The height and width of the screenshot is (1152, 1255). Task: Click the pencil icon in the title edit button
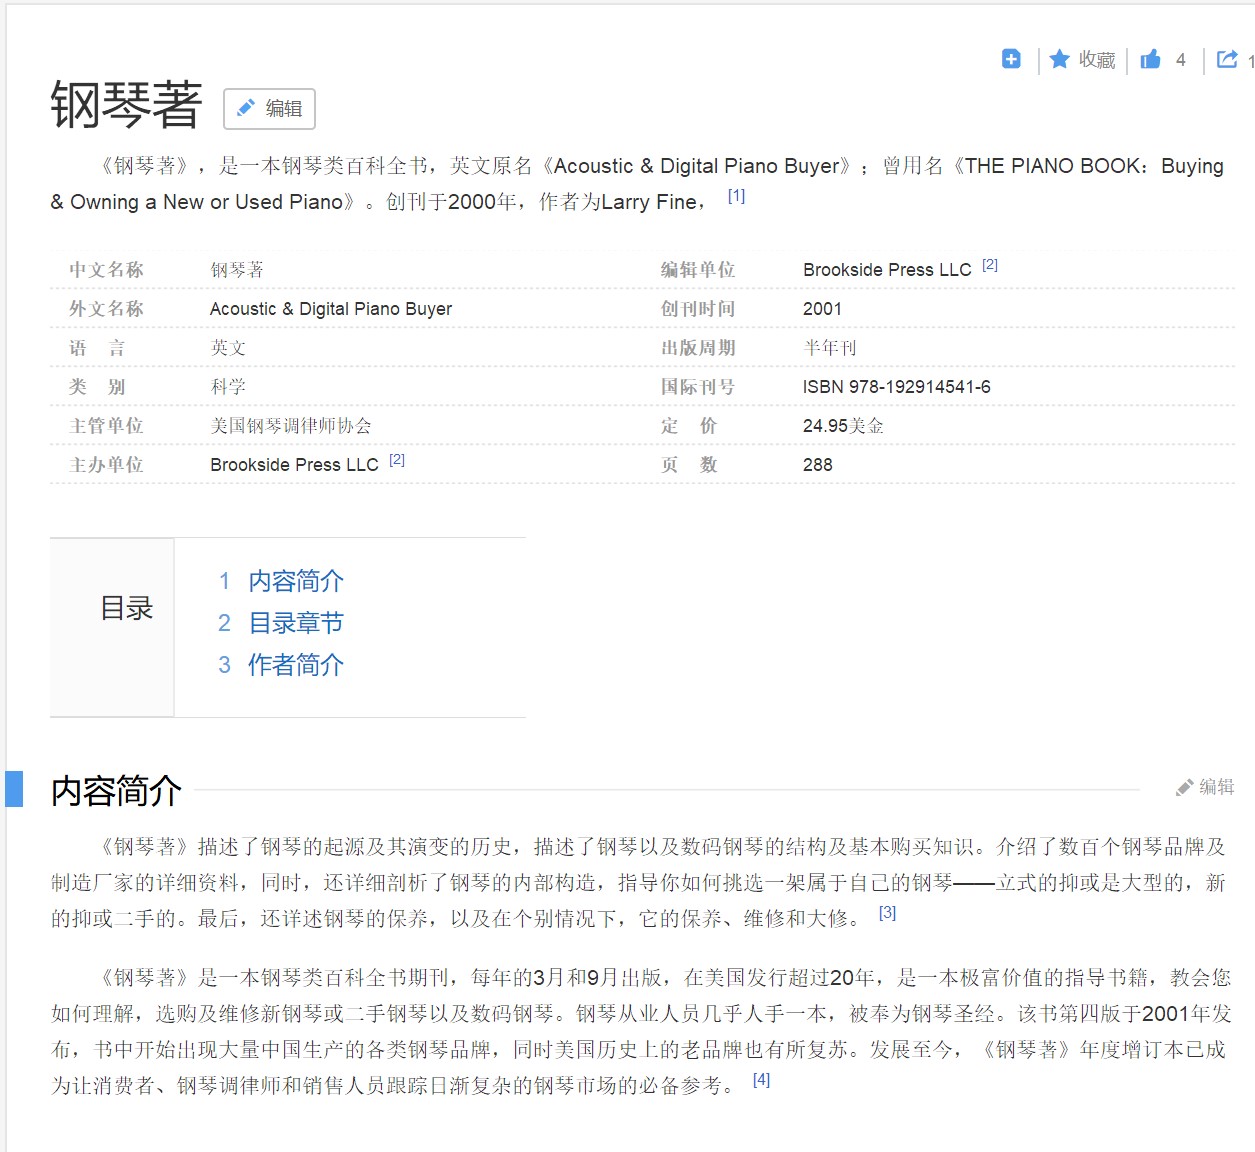point(245,108)
